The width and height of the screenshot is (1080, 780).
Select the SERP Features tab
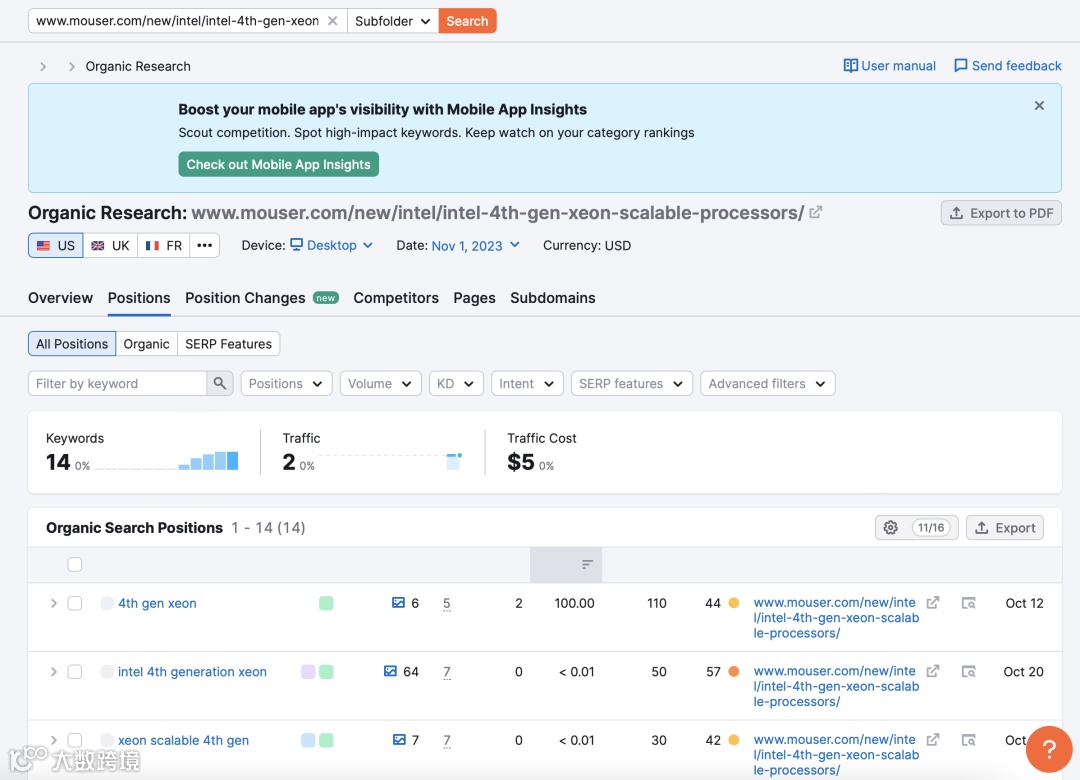tap(228, 344)
